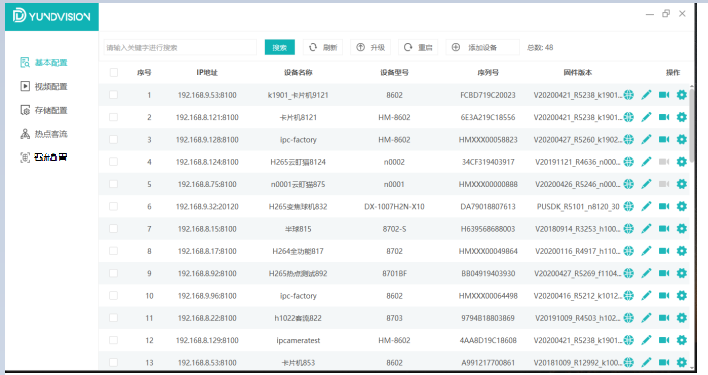Click pencil edit icon for 半球815
708x375 pixels.
(x=646, y=229)
